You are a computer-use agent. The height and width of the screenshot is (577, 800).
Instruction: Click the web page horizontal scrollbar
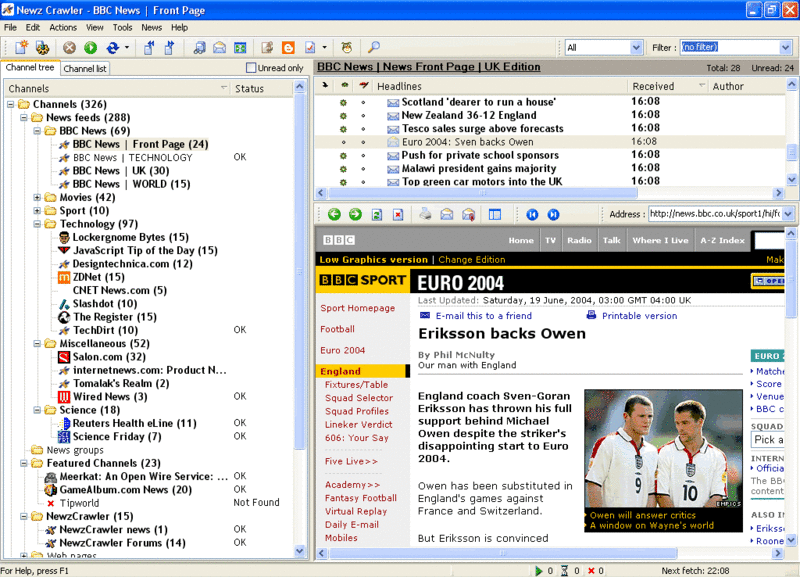[503, 553]
